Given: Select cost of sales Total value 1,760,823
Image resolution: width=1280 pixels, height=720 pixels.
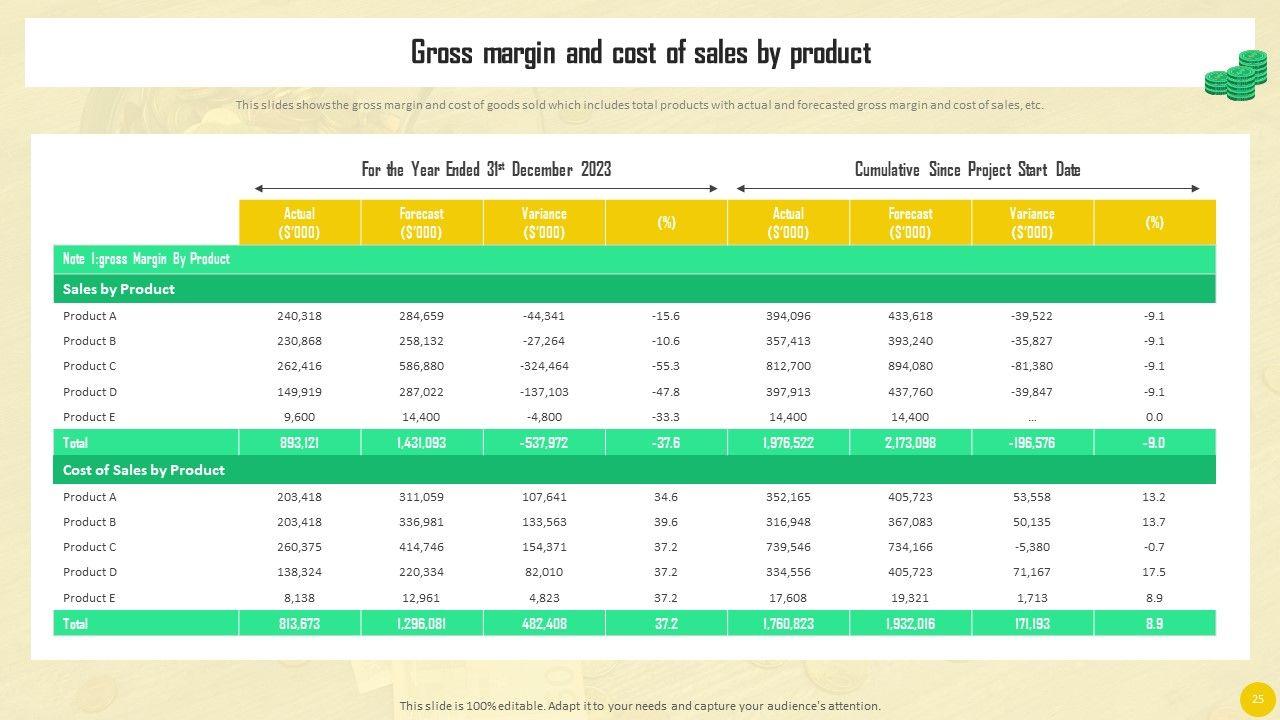Looking at the screenshot, I should [788, 623].
